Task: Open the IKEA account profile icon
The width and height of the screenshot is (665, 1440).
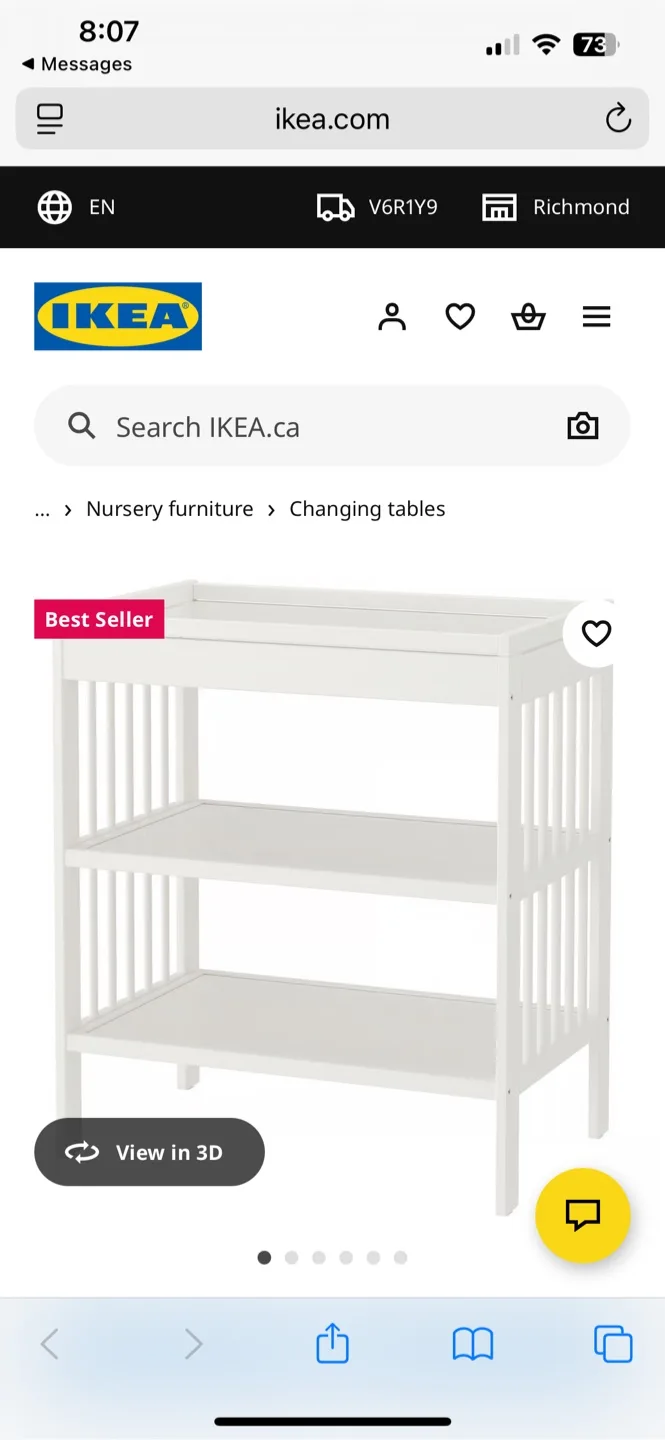Action: [x=392, y=316]
